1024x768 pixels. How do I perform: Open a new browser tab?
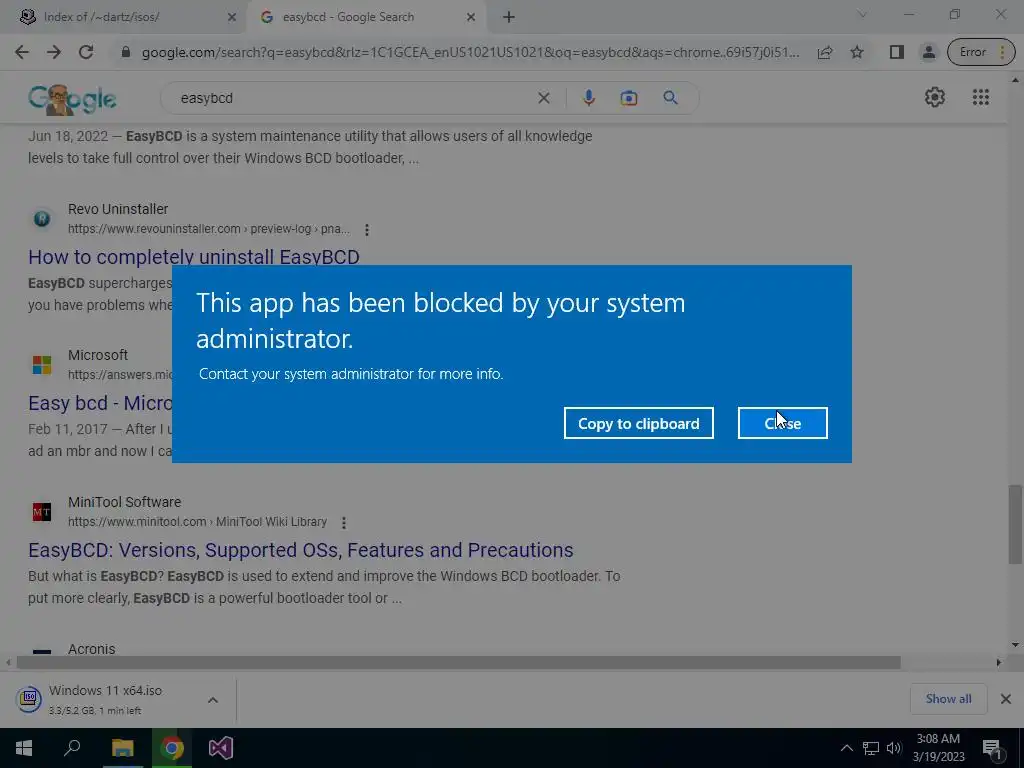pos(509,17)
